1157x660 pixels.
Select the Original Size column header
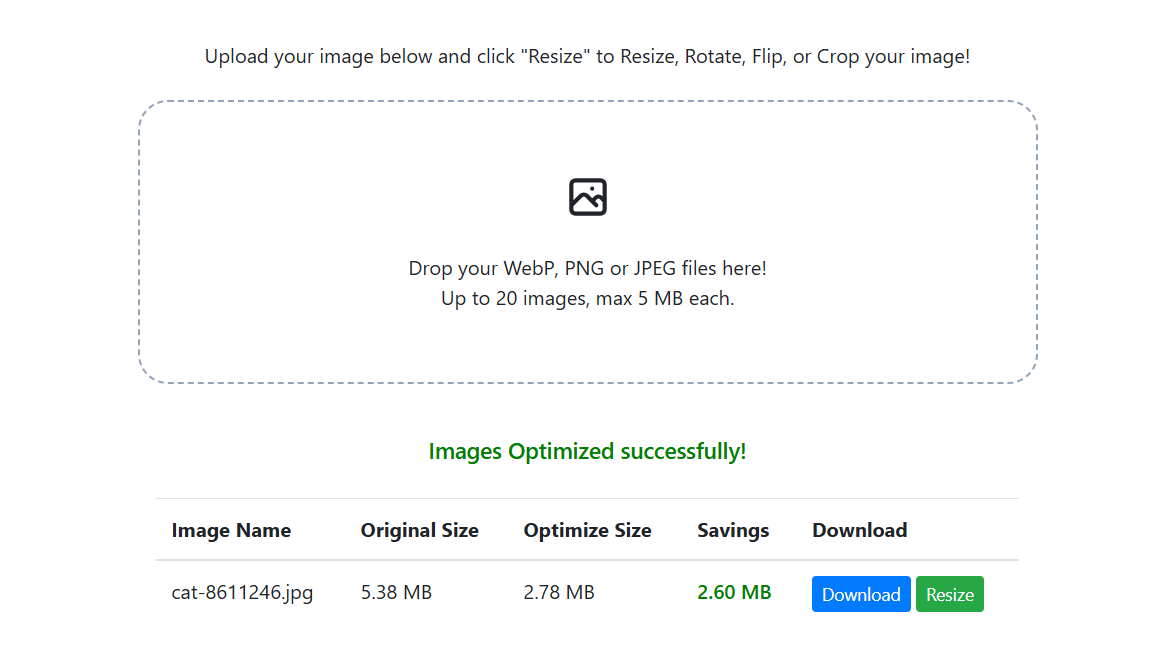(x=419, y=530)
